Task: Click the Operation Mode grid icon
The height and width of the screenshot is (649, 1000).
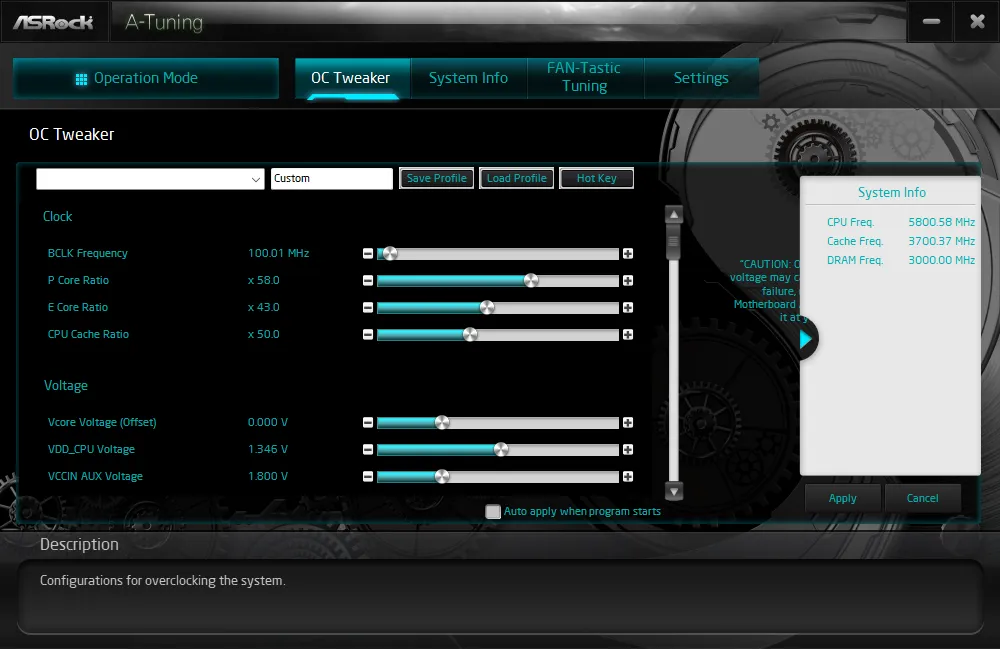Action: coord(81,79)
